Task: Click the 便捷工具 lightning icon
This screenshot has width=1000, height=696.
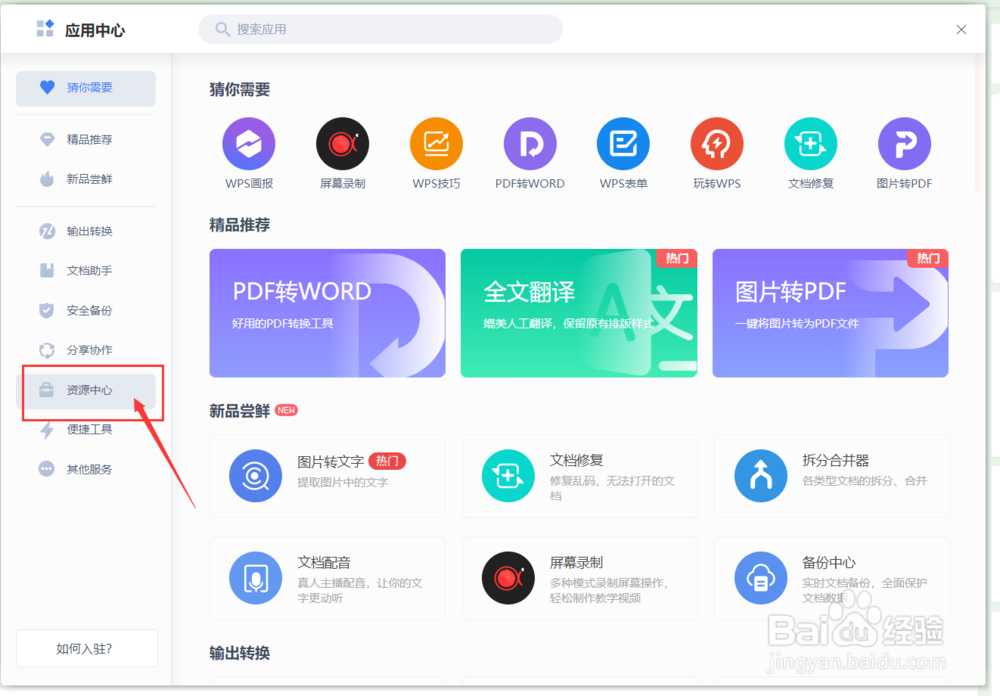Action: point(47,429)
